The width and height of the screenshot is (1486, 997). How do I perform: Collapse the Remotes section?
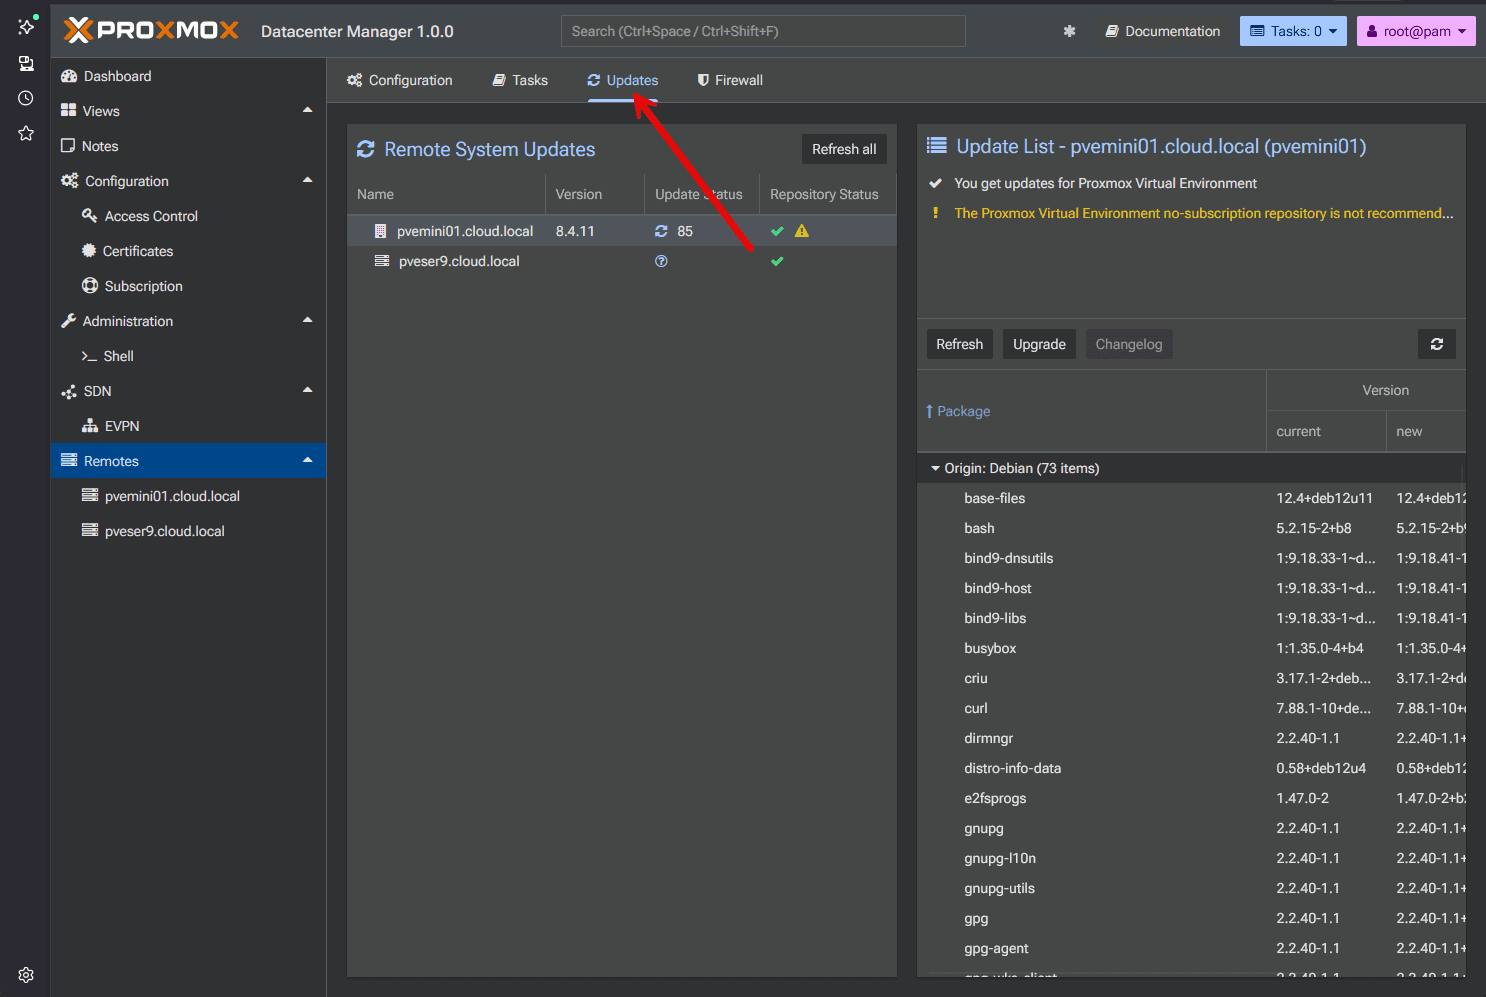308,460
